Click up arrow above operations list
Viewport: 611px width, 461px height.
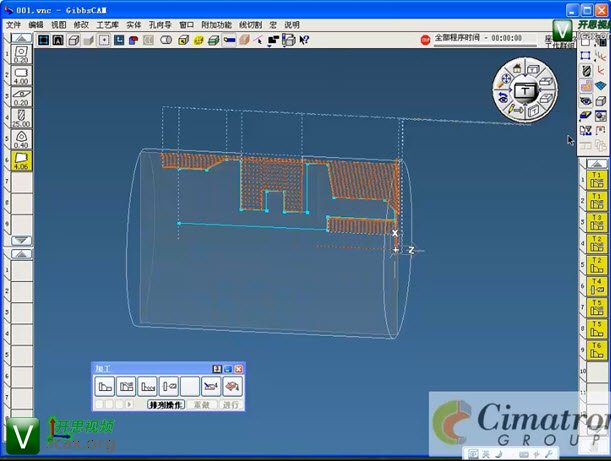pyautogui.click(x=597, y=164)
